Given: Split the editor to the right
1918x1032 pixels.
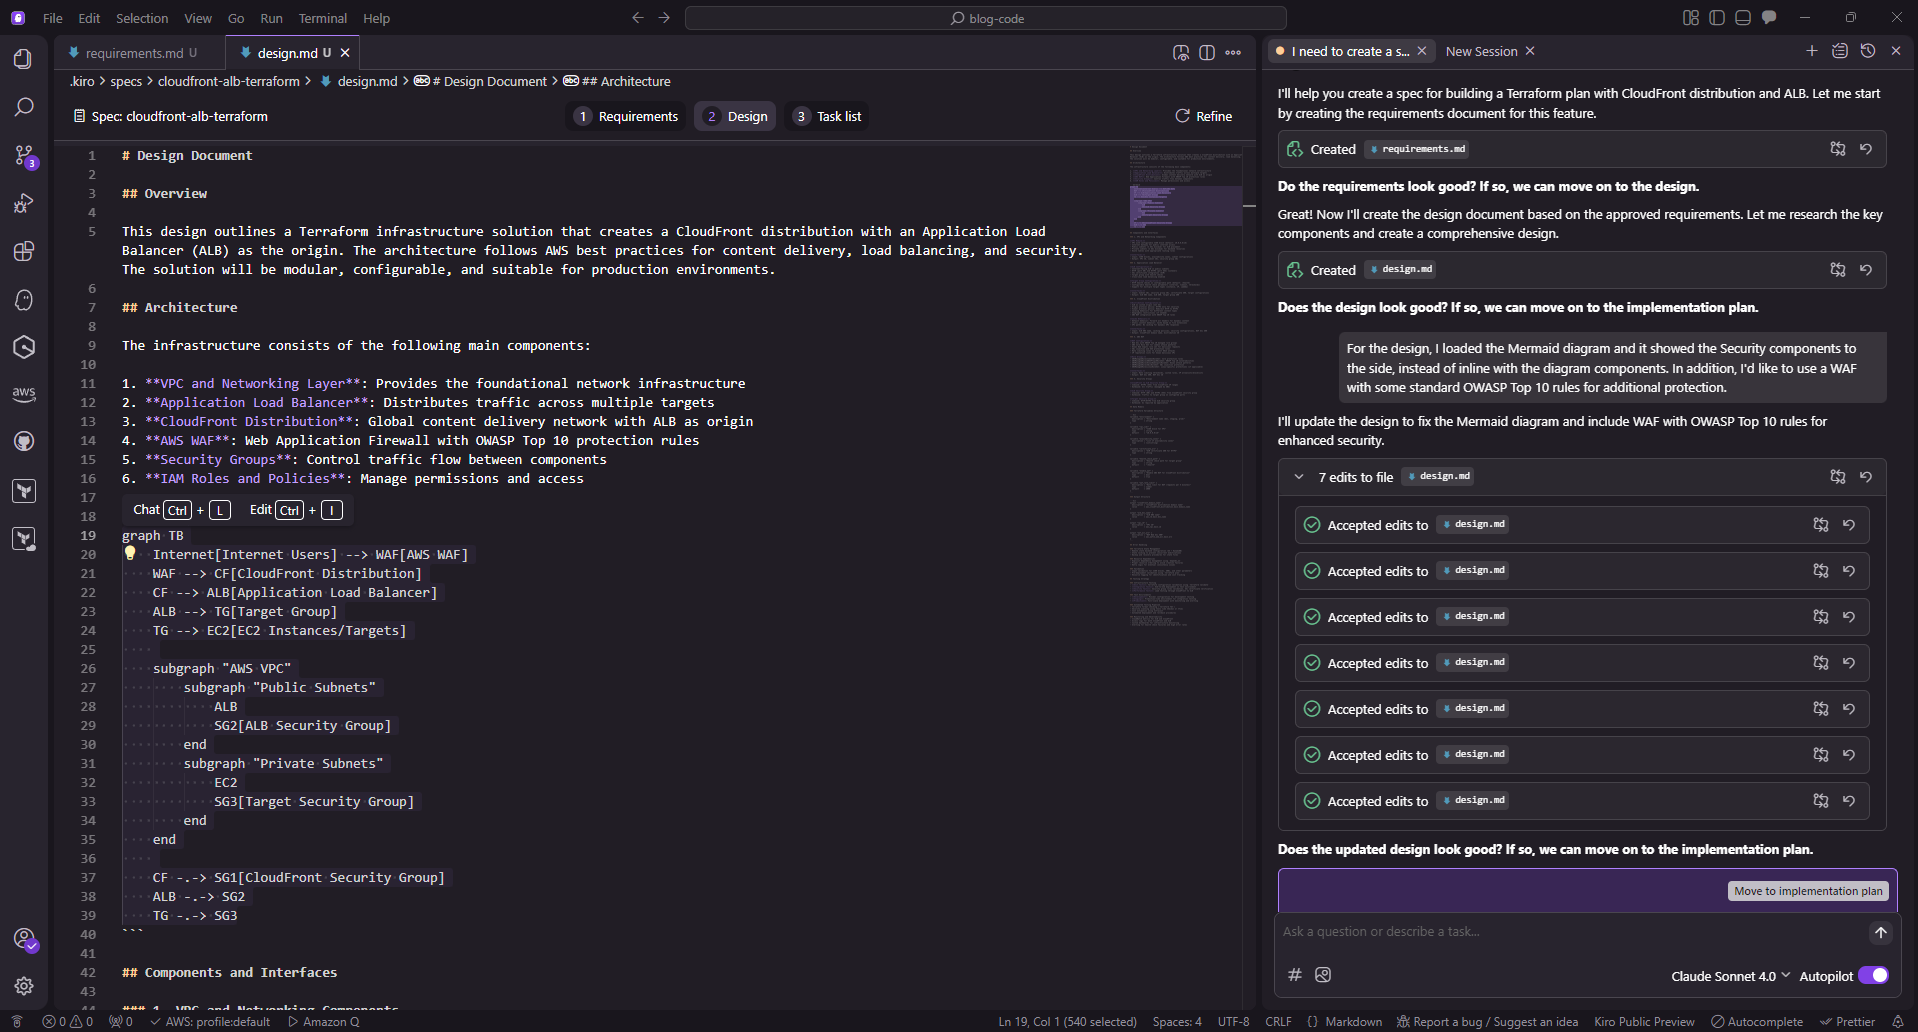Looking at the screenshot, I should (x=1207, y=53).
